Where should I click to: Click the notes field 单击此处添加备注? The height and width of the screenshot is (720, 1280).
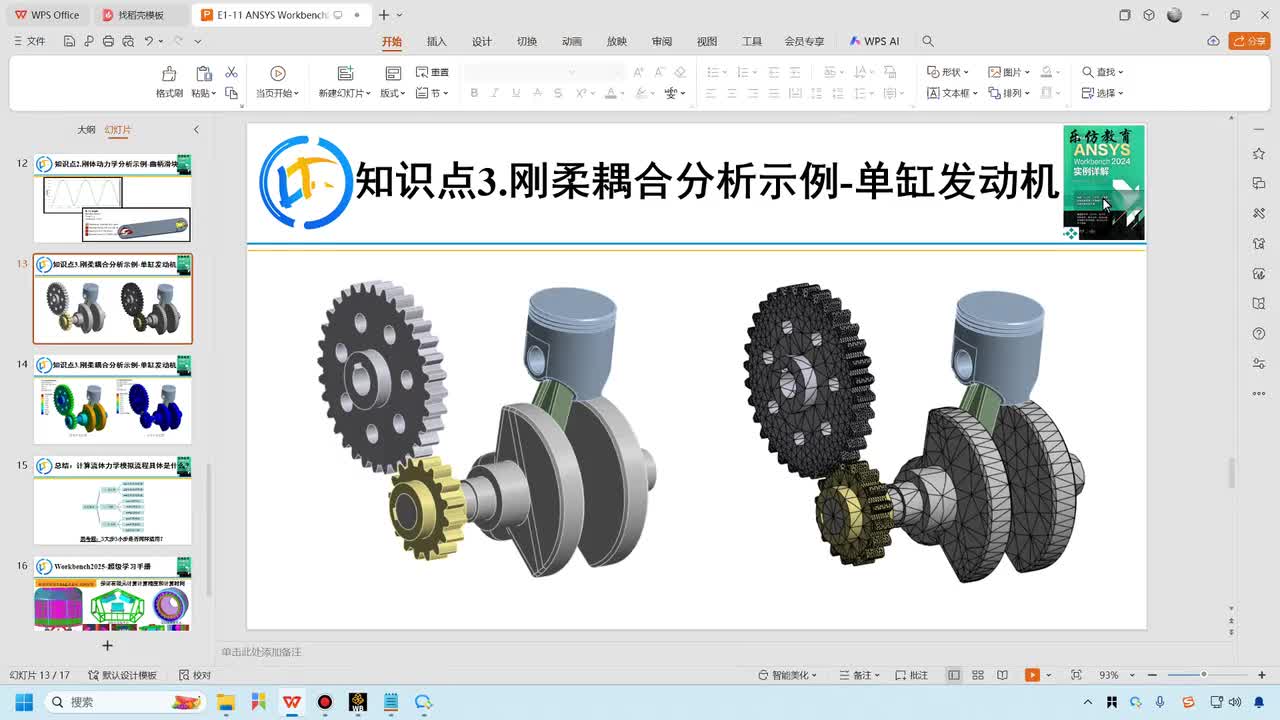(262, 652)
